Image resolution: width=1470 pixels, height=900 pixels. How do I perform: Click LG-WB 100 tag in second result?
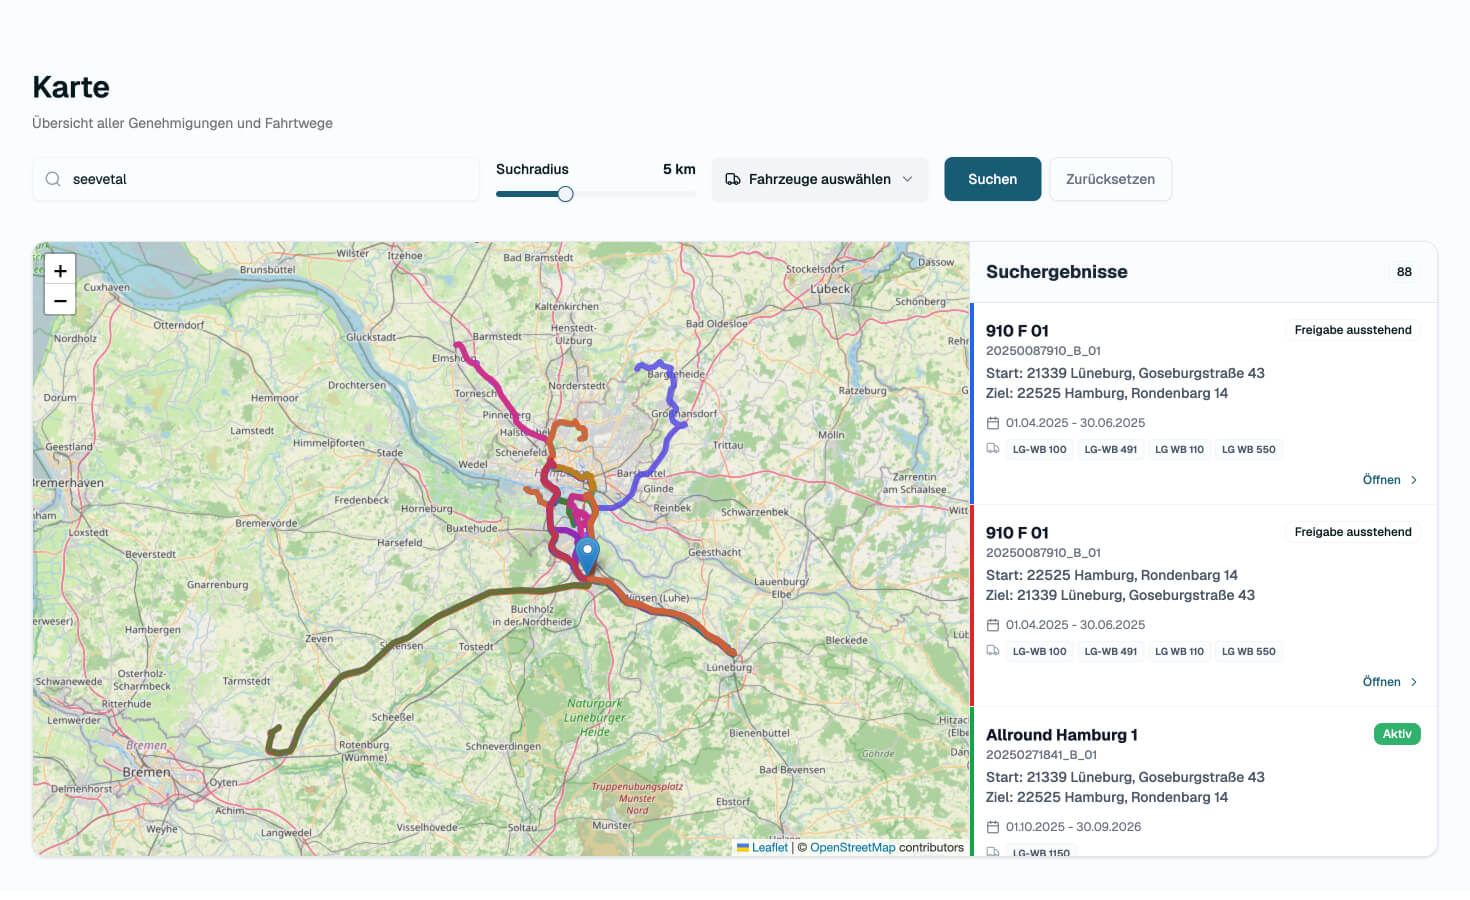pyautogui.click(x=1039, y=651)
